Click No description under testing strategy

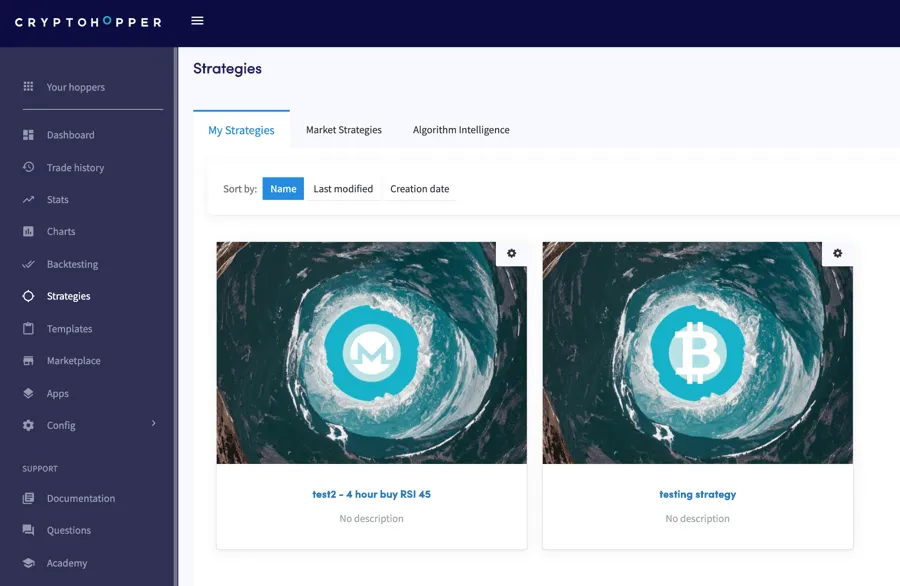pos(697,518)
